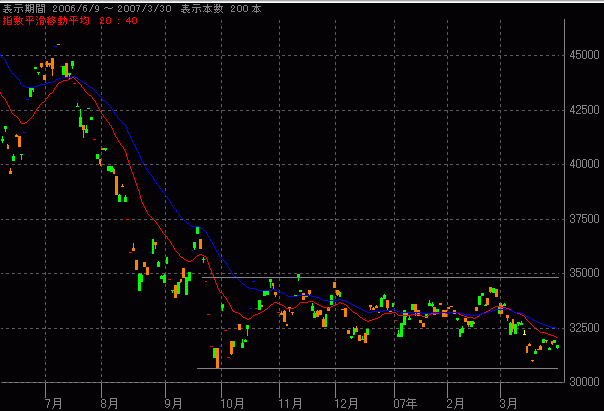Click the 8月 date axis label

109,403
